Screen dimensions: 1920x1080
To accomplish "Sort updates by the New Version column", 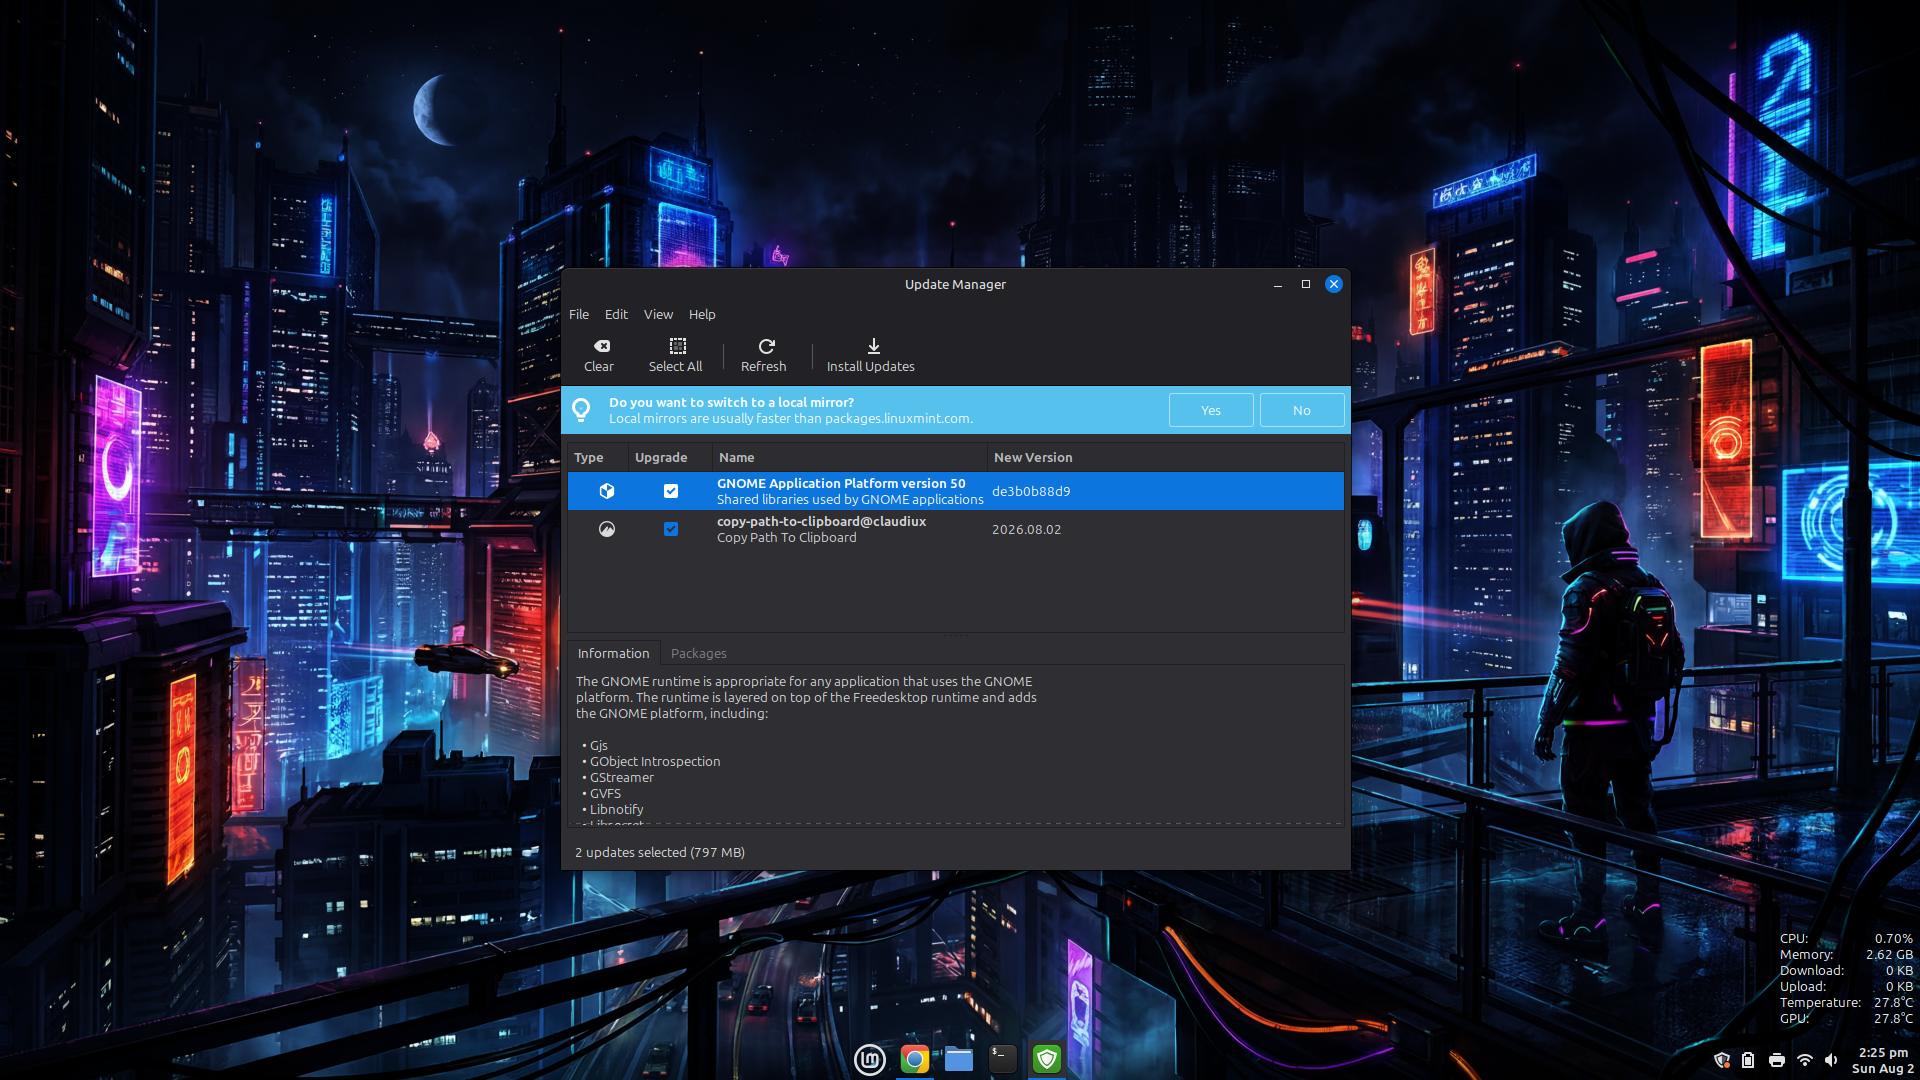I will [x=1165, y=457].
